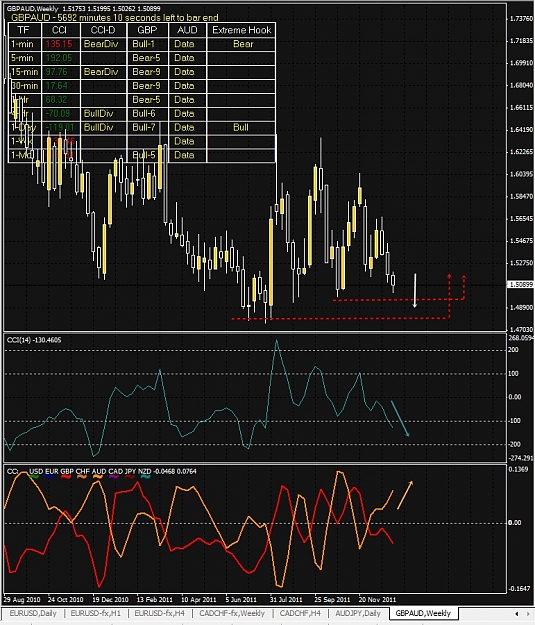Click the Bull-7 GBP cell
This screenshot has width=535, height=625.
click(x=144, y=128)
